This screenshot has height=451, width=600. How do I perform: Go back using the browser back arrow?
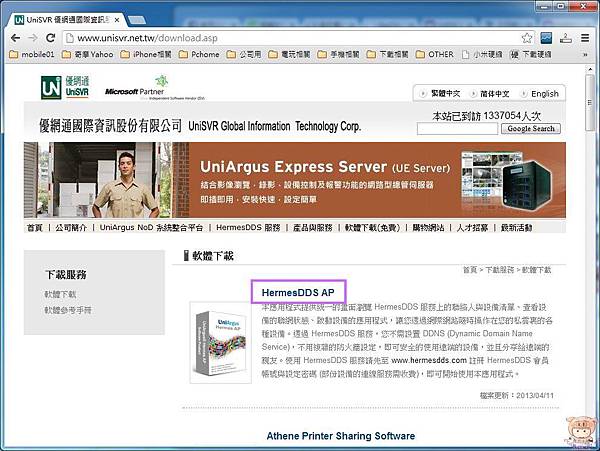(x=15, y=38)
